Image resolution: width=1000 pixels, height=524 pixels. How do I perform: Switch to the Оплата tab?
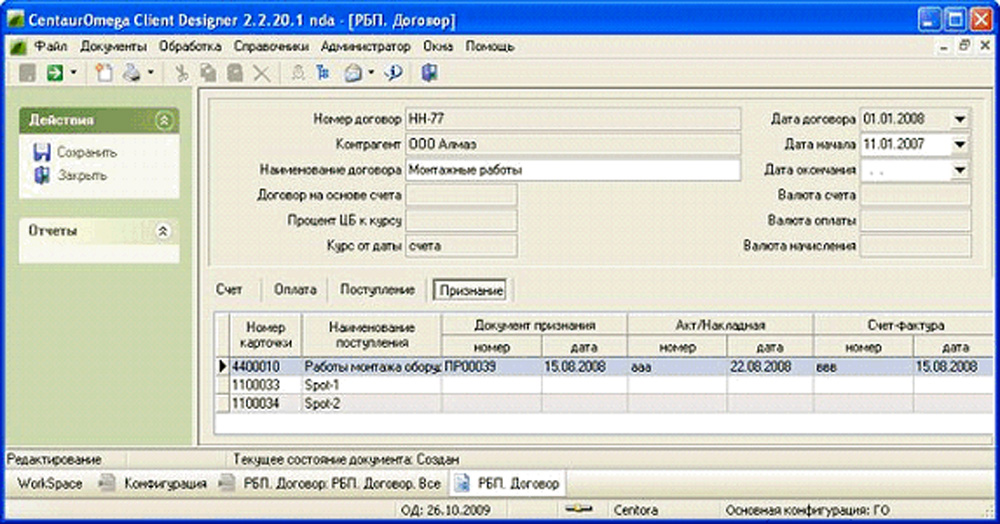295,290
